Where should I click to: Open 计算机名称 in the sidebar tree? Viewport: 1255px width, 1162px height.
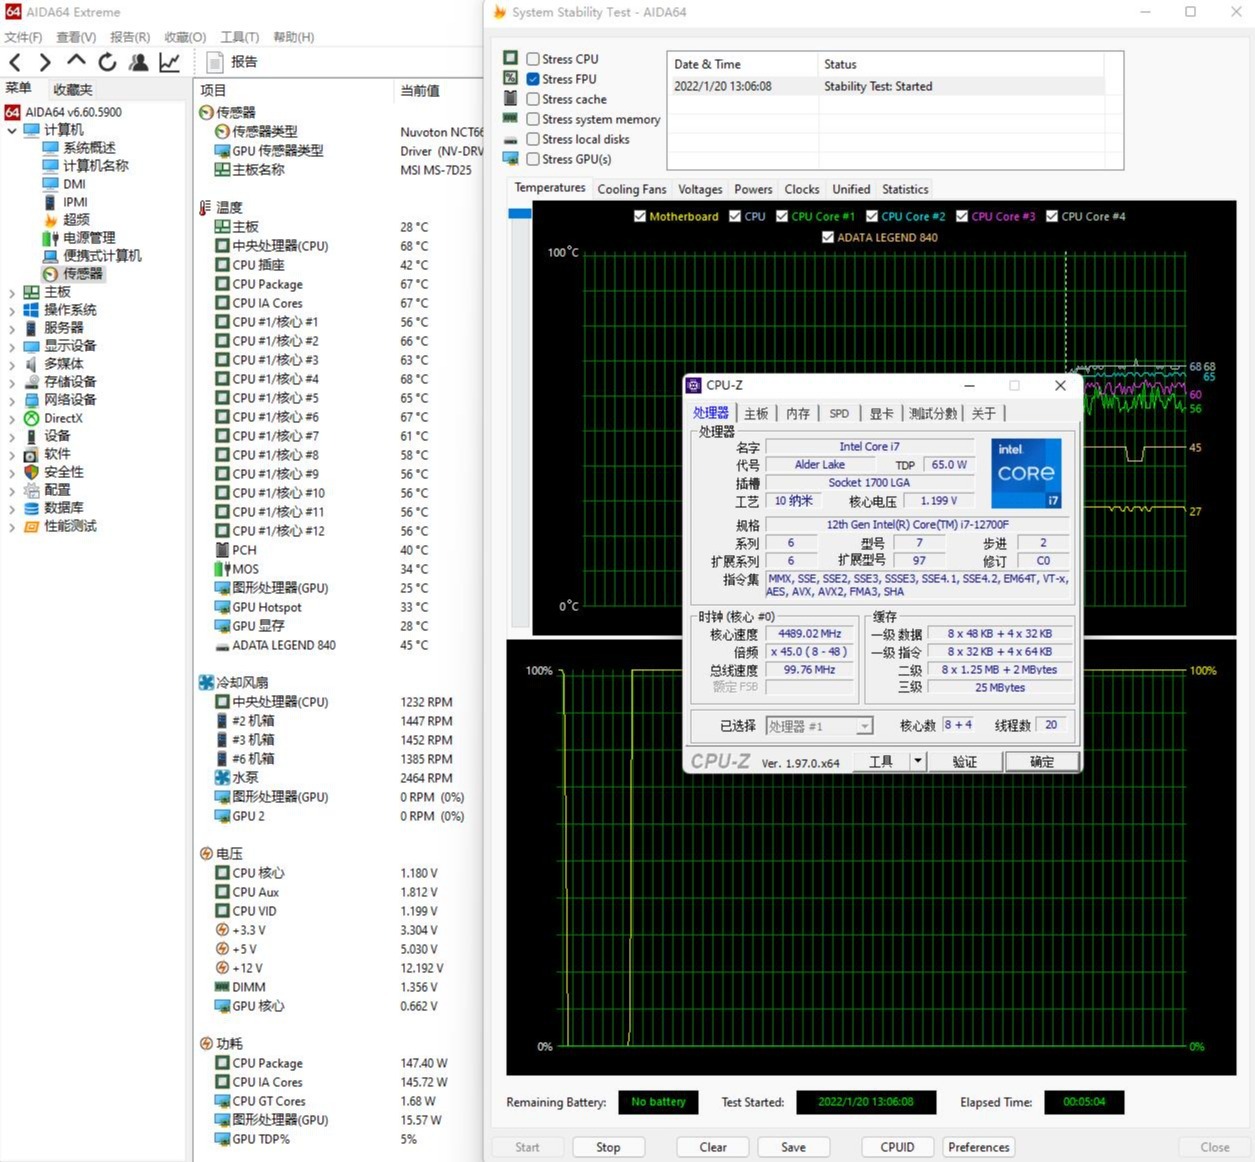point(96,166)
